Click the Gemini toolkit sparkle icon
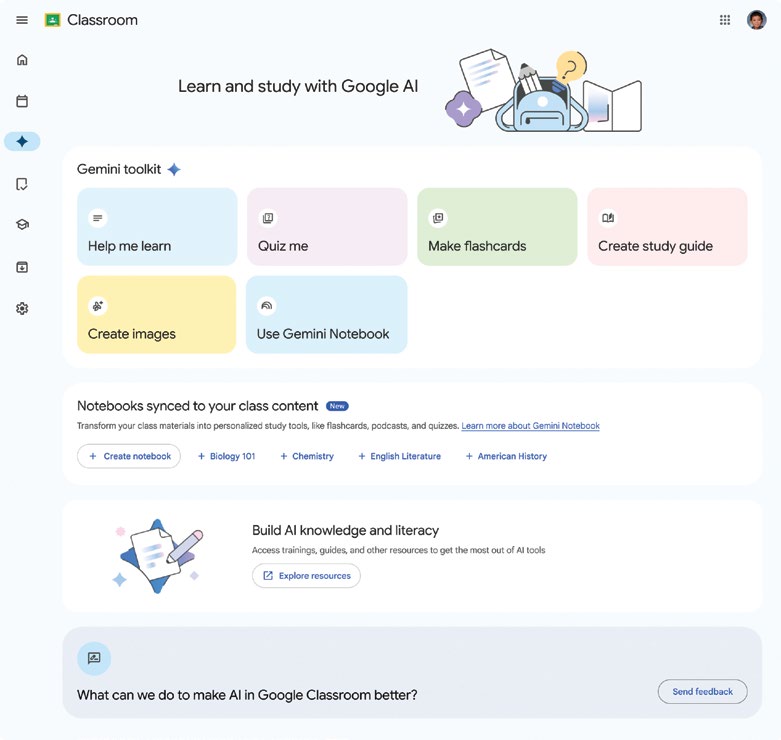781x740 pixels. pos(174,169)
